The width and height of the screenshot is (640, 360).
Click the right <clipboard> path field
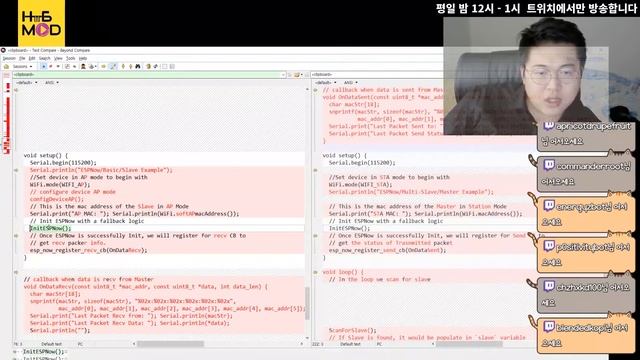click(x=378, y=75)
